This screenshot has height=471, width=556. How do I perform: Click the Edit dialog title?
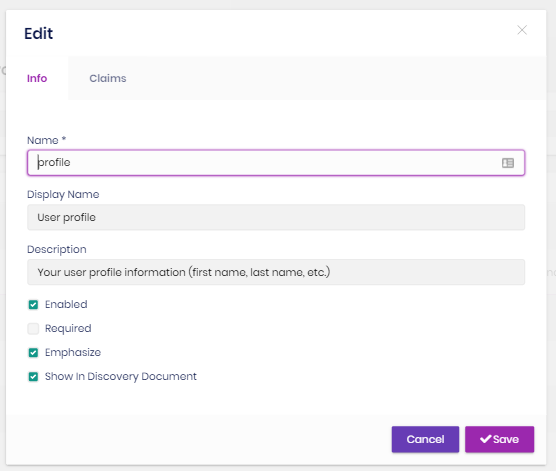(x=39, y=34)
